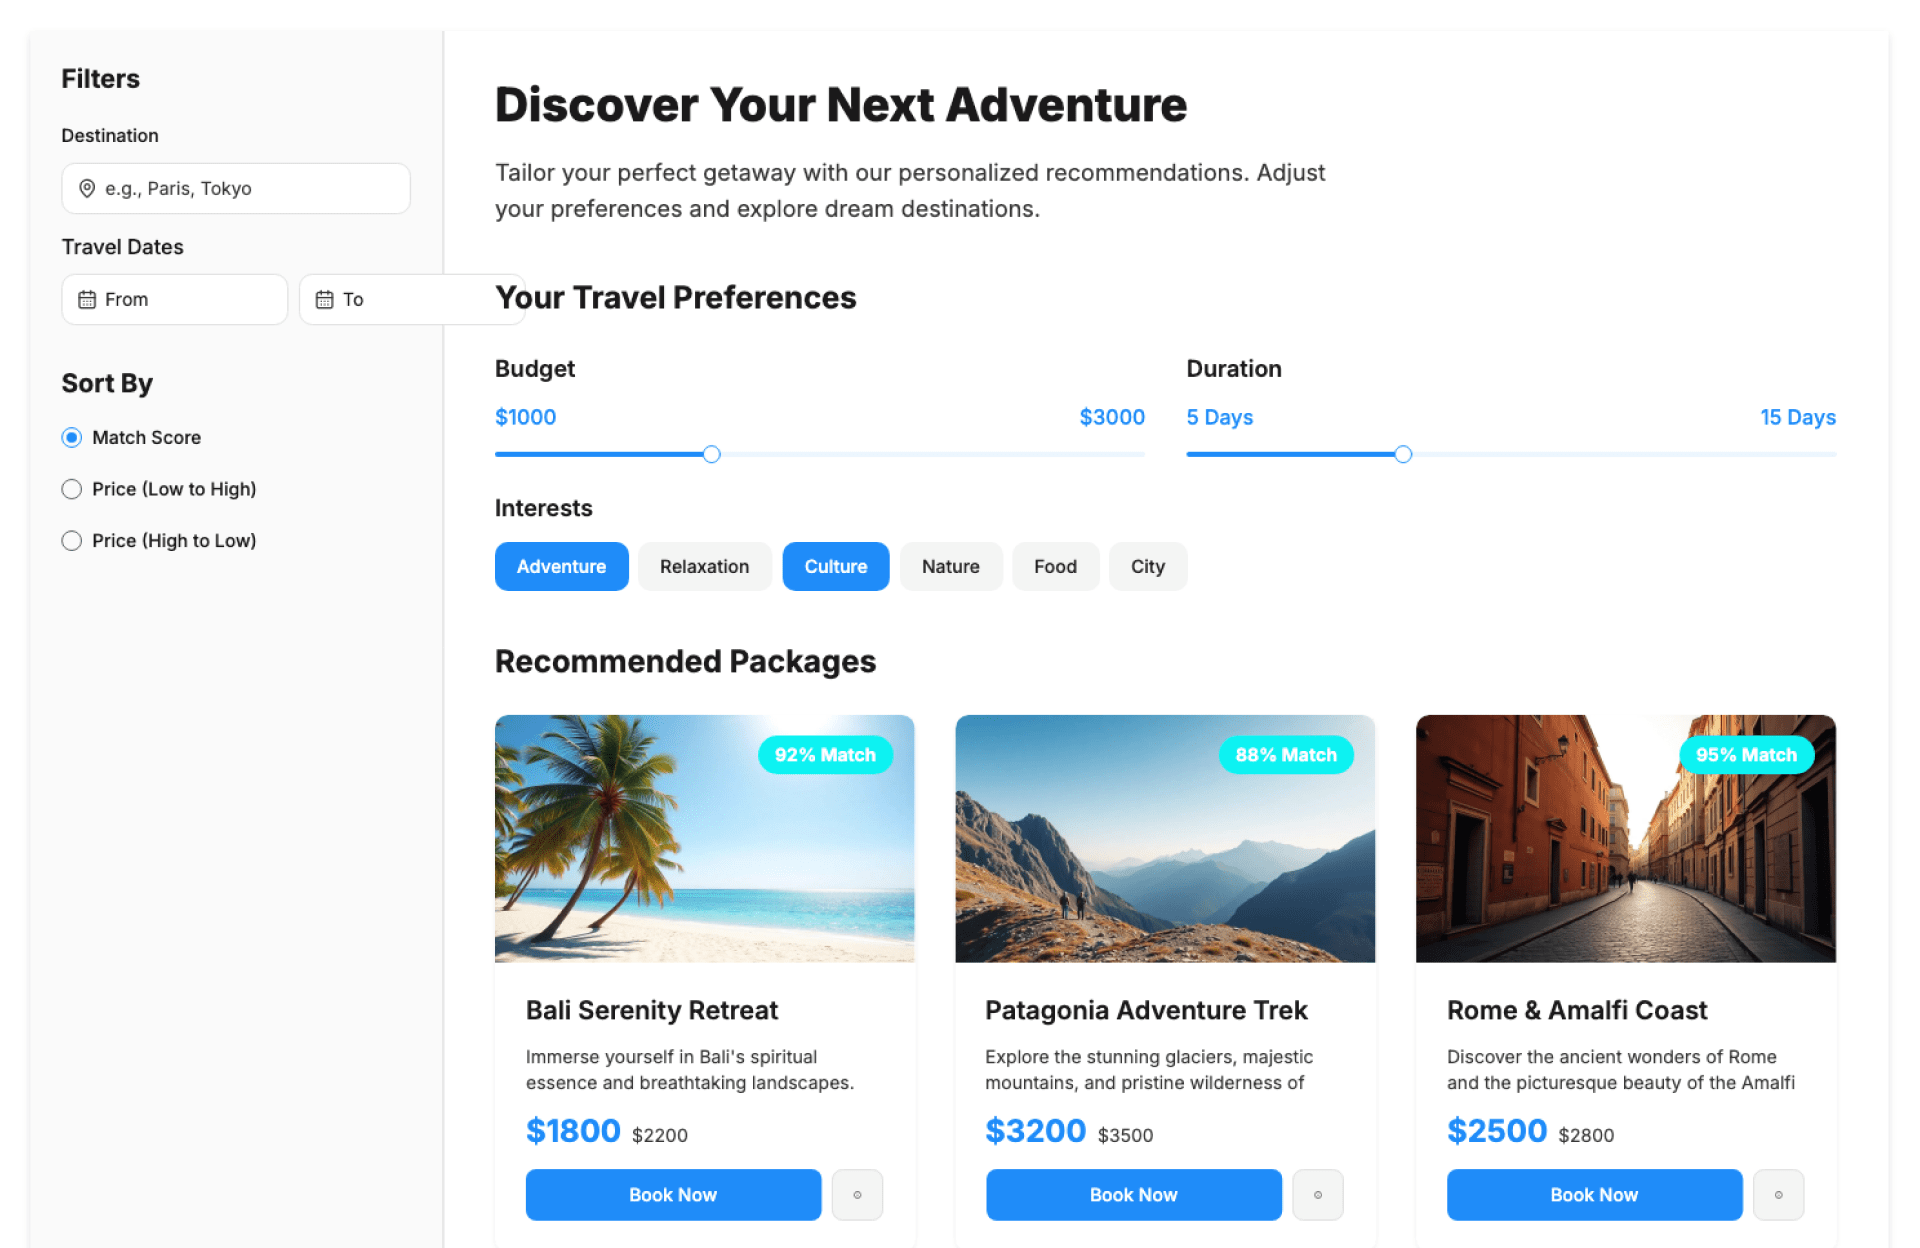Select the Food interest chip
The width and height of the screenshot is (1920, 1248).
tap(1055, 566)
